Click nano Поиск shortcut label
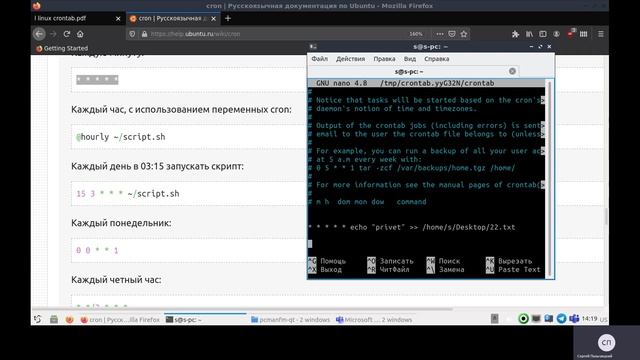 449,261
